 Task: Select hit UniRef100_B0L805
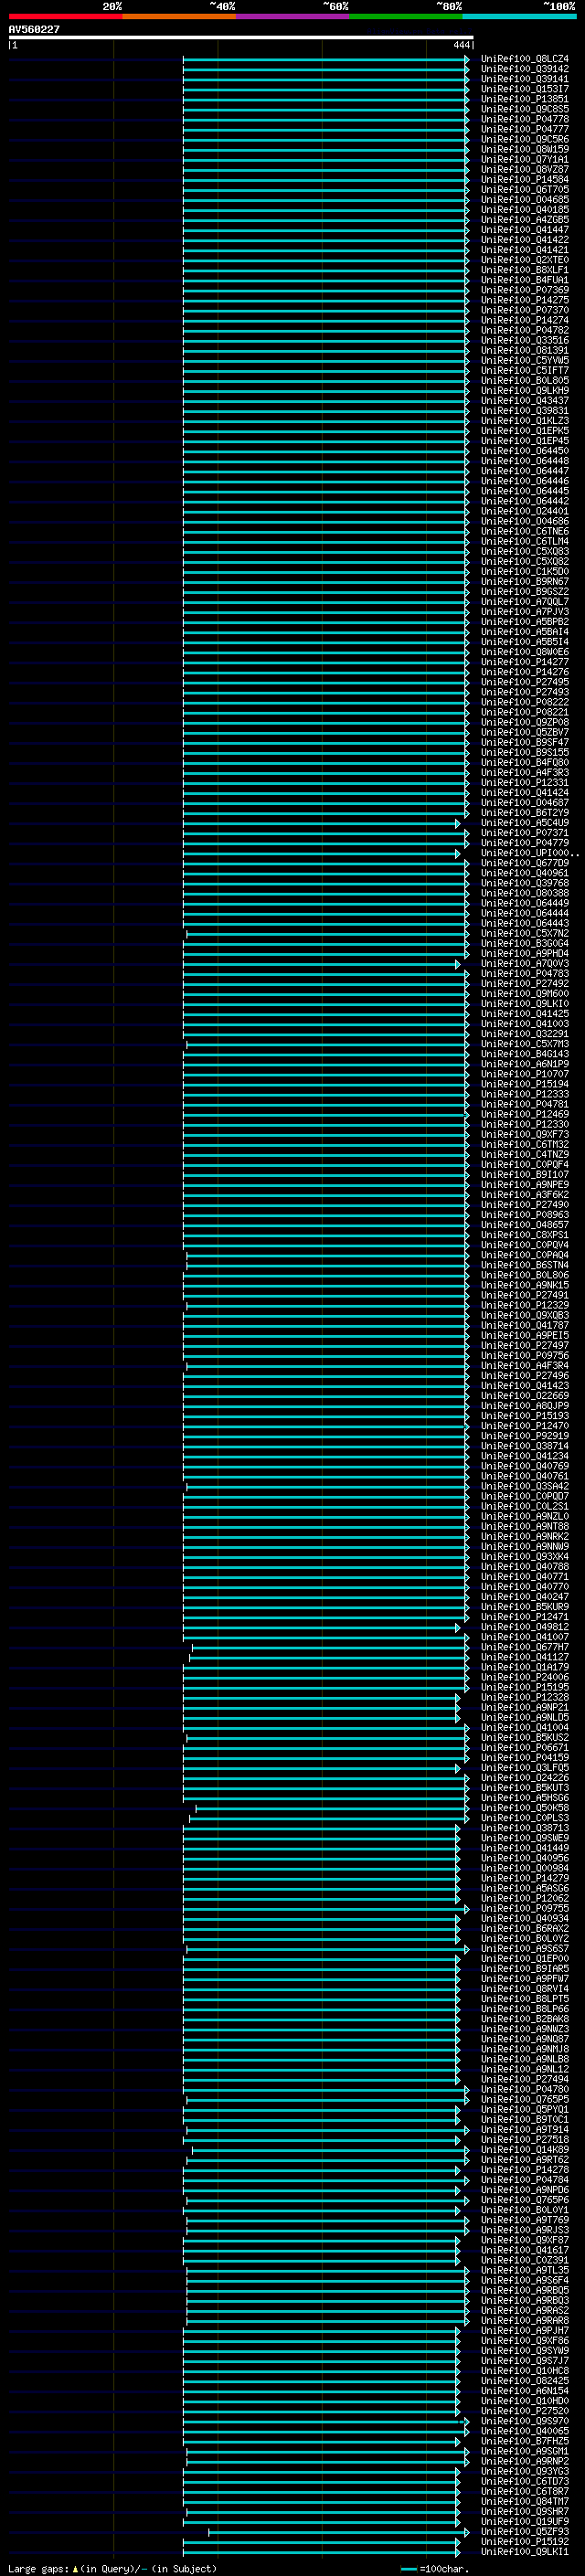coord(525,380)
